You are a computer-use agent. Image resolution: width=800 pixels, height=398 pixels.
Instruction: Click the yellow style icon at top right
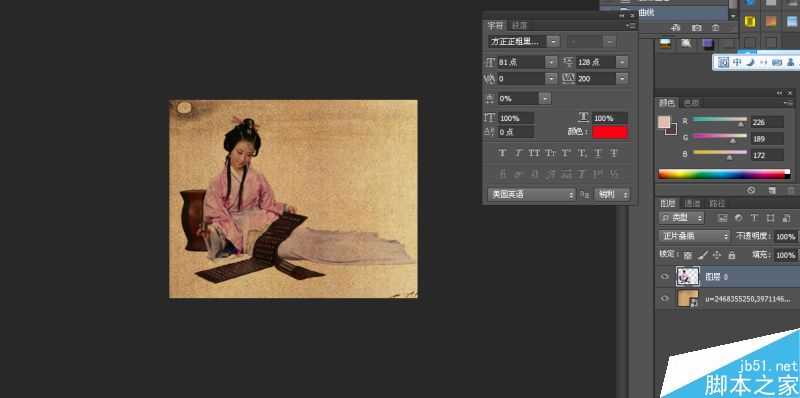[x=749, y=21]
